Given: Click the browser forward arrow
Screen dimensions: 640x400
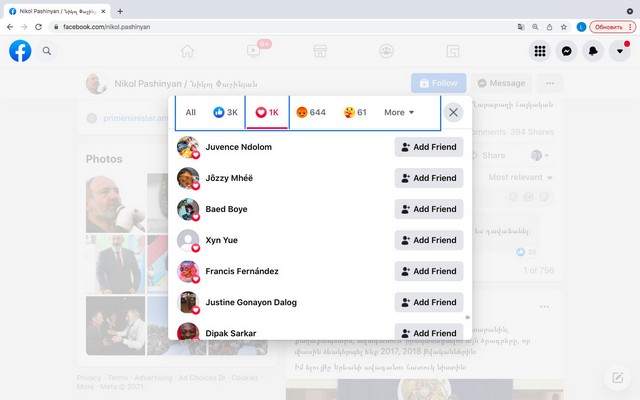Looking at the screenshot, I should [24, 27].
